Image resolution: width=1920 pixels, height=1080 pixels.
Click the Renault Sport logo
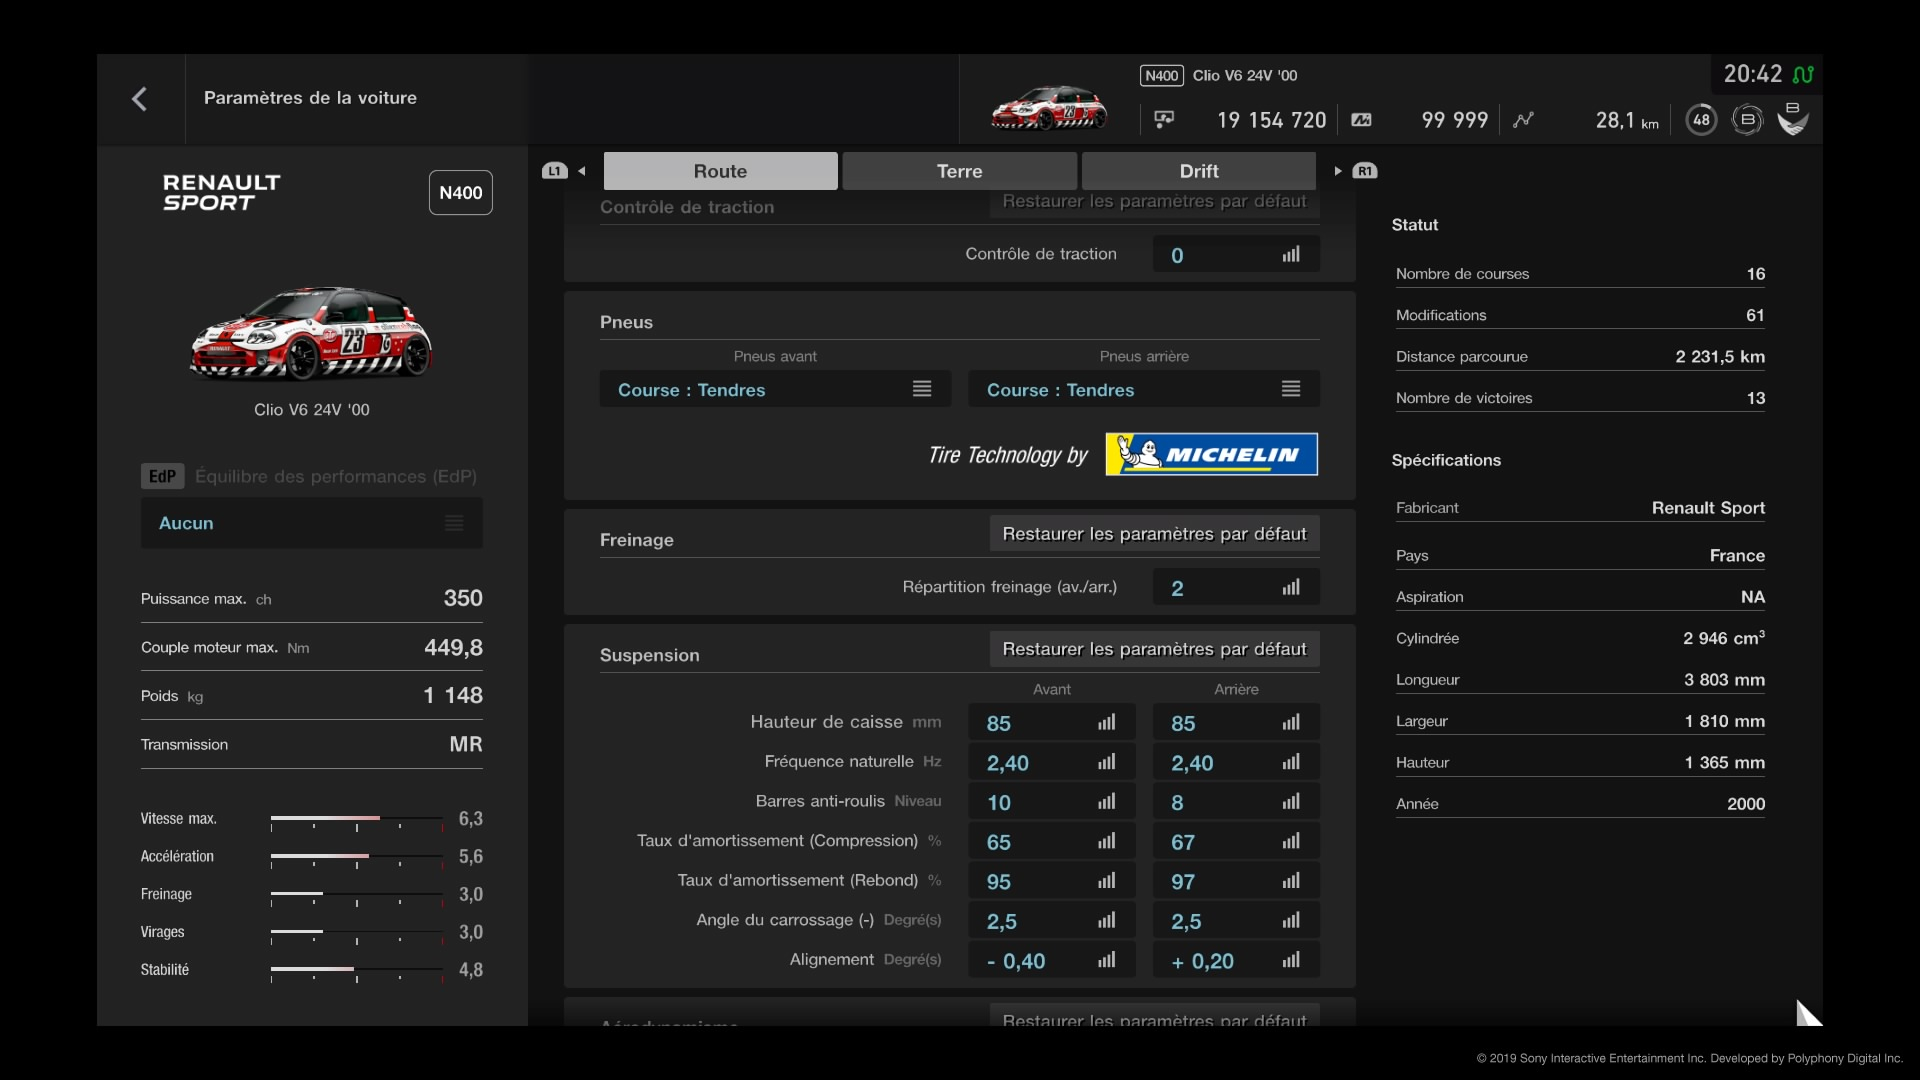pyautogui.click(x=221, y=192)
